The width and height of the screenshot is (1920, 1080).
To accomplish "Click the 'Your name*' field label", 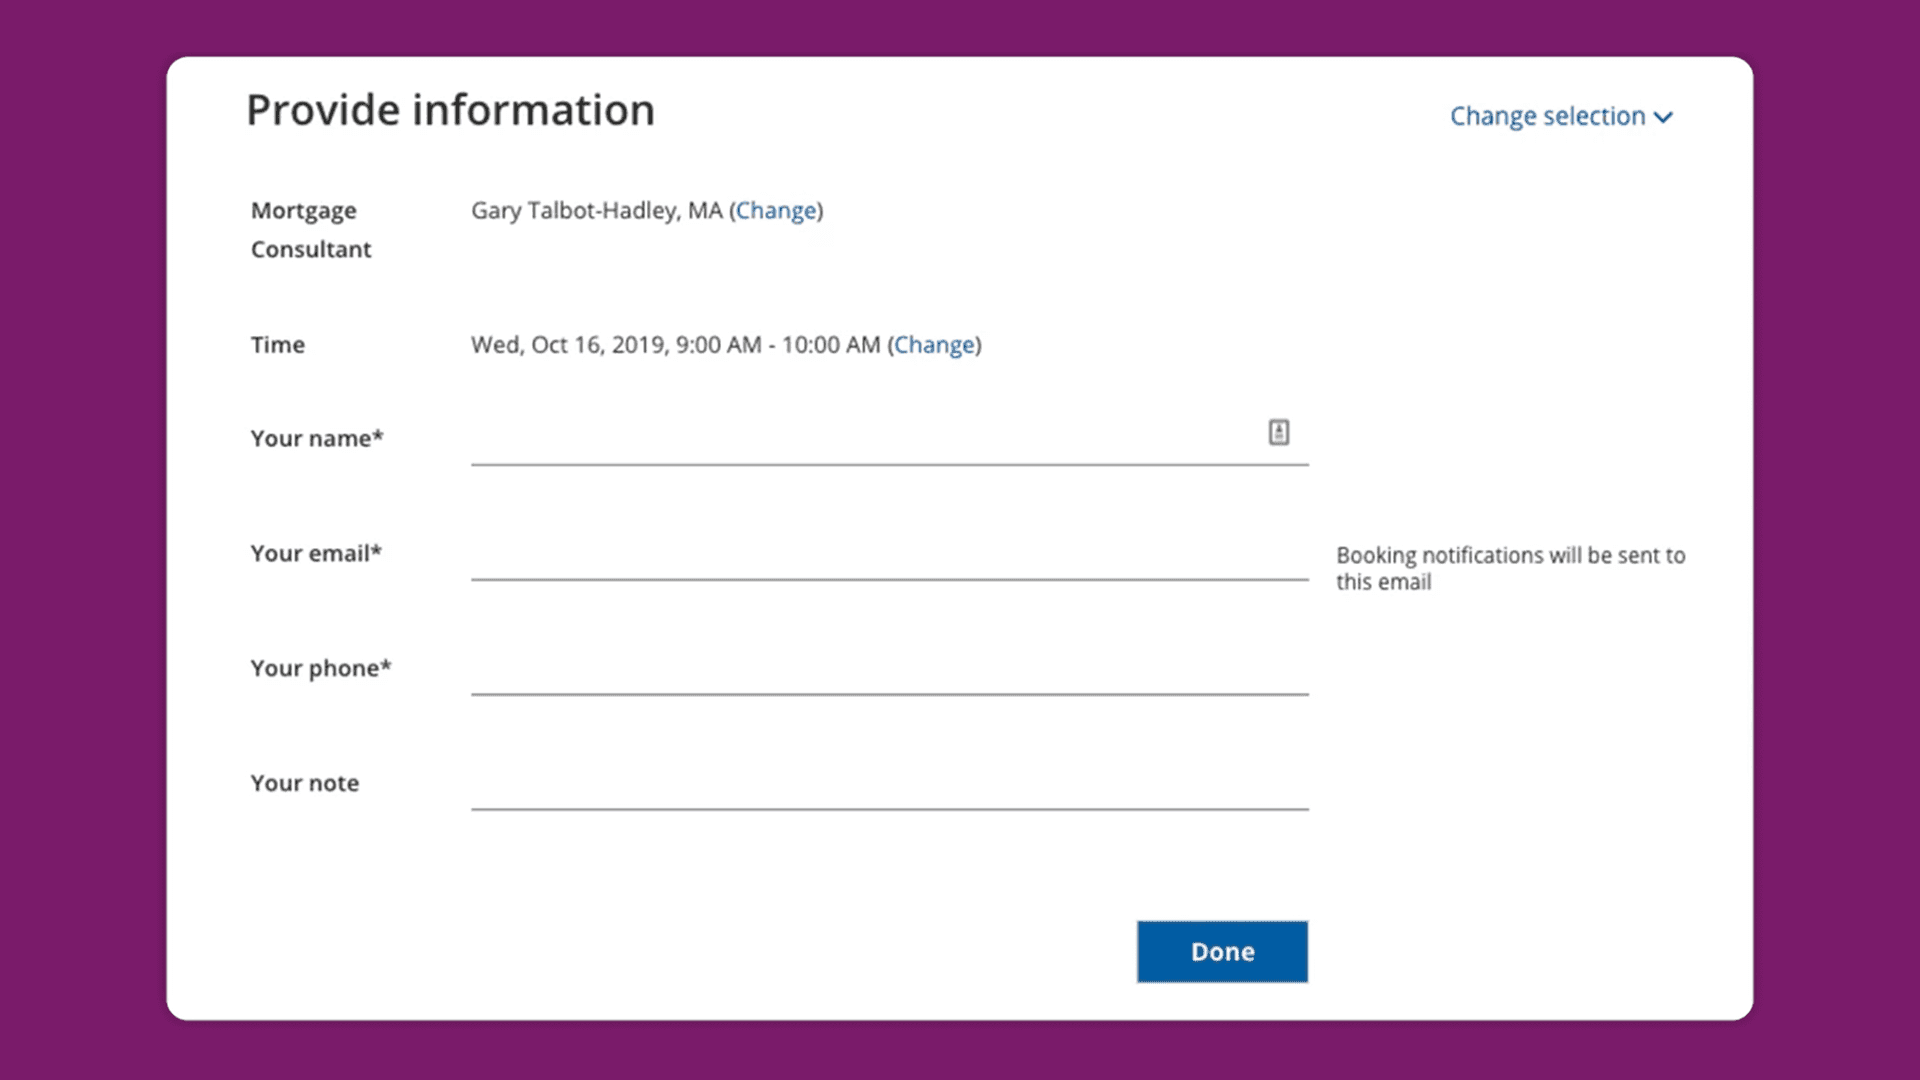I will [317, 438].
